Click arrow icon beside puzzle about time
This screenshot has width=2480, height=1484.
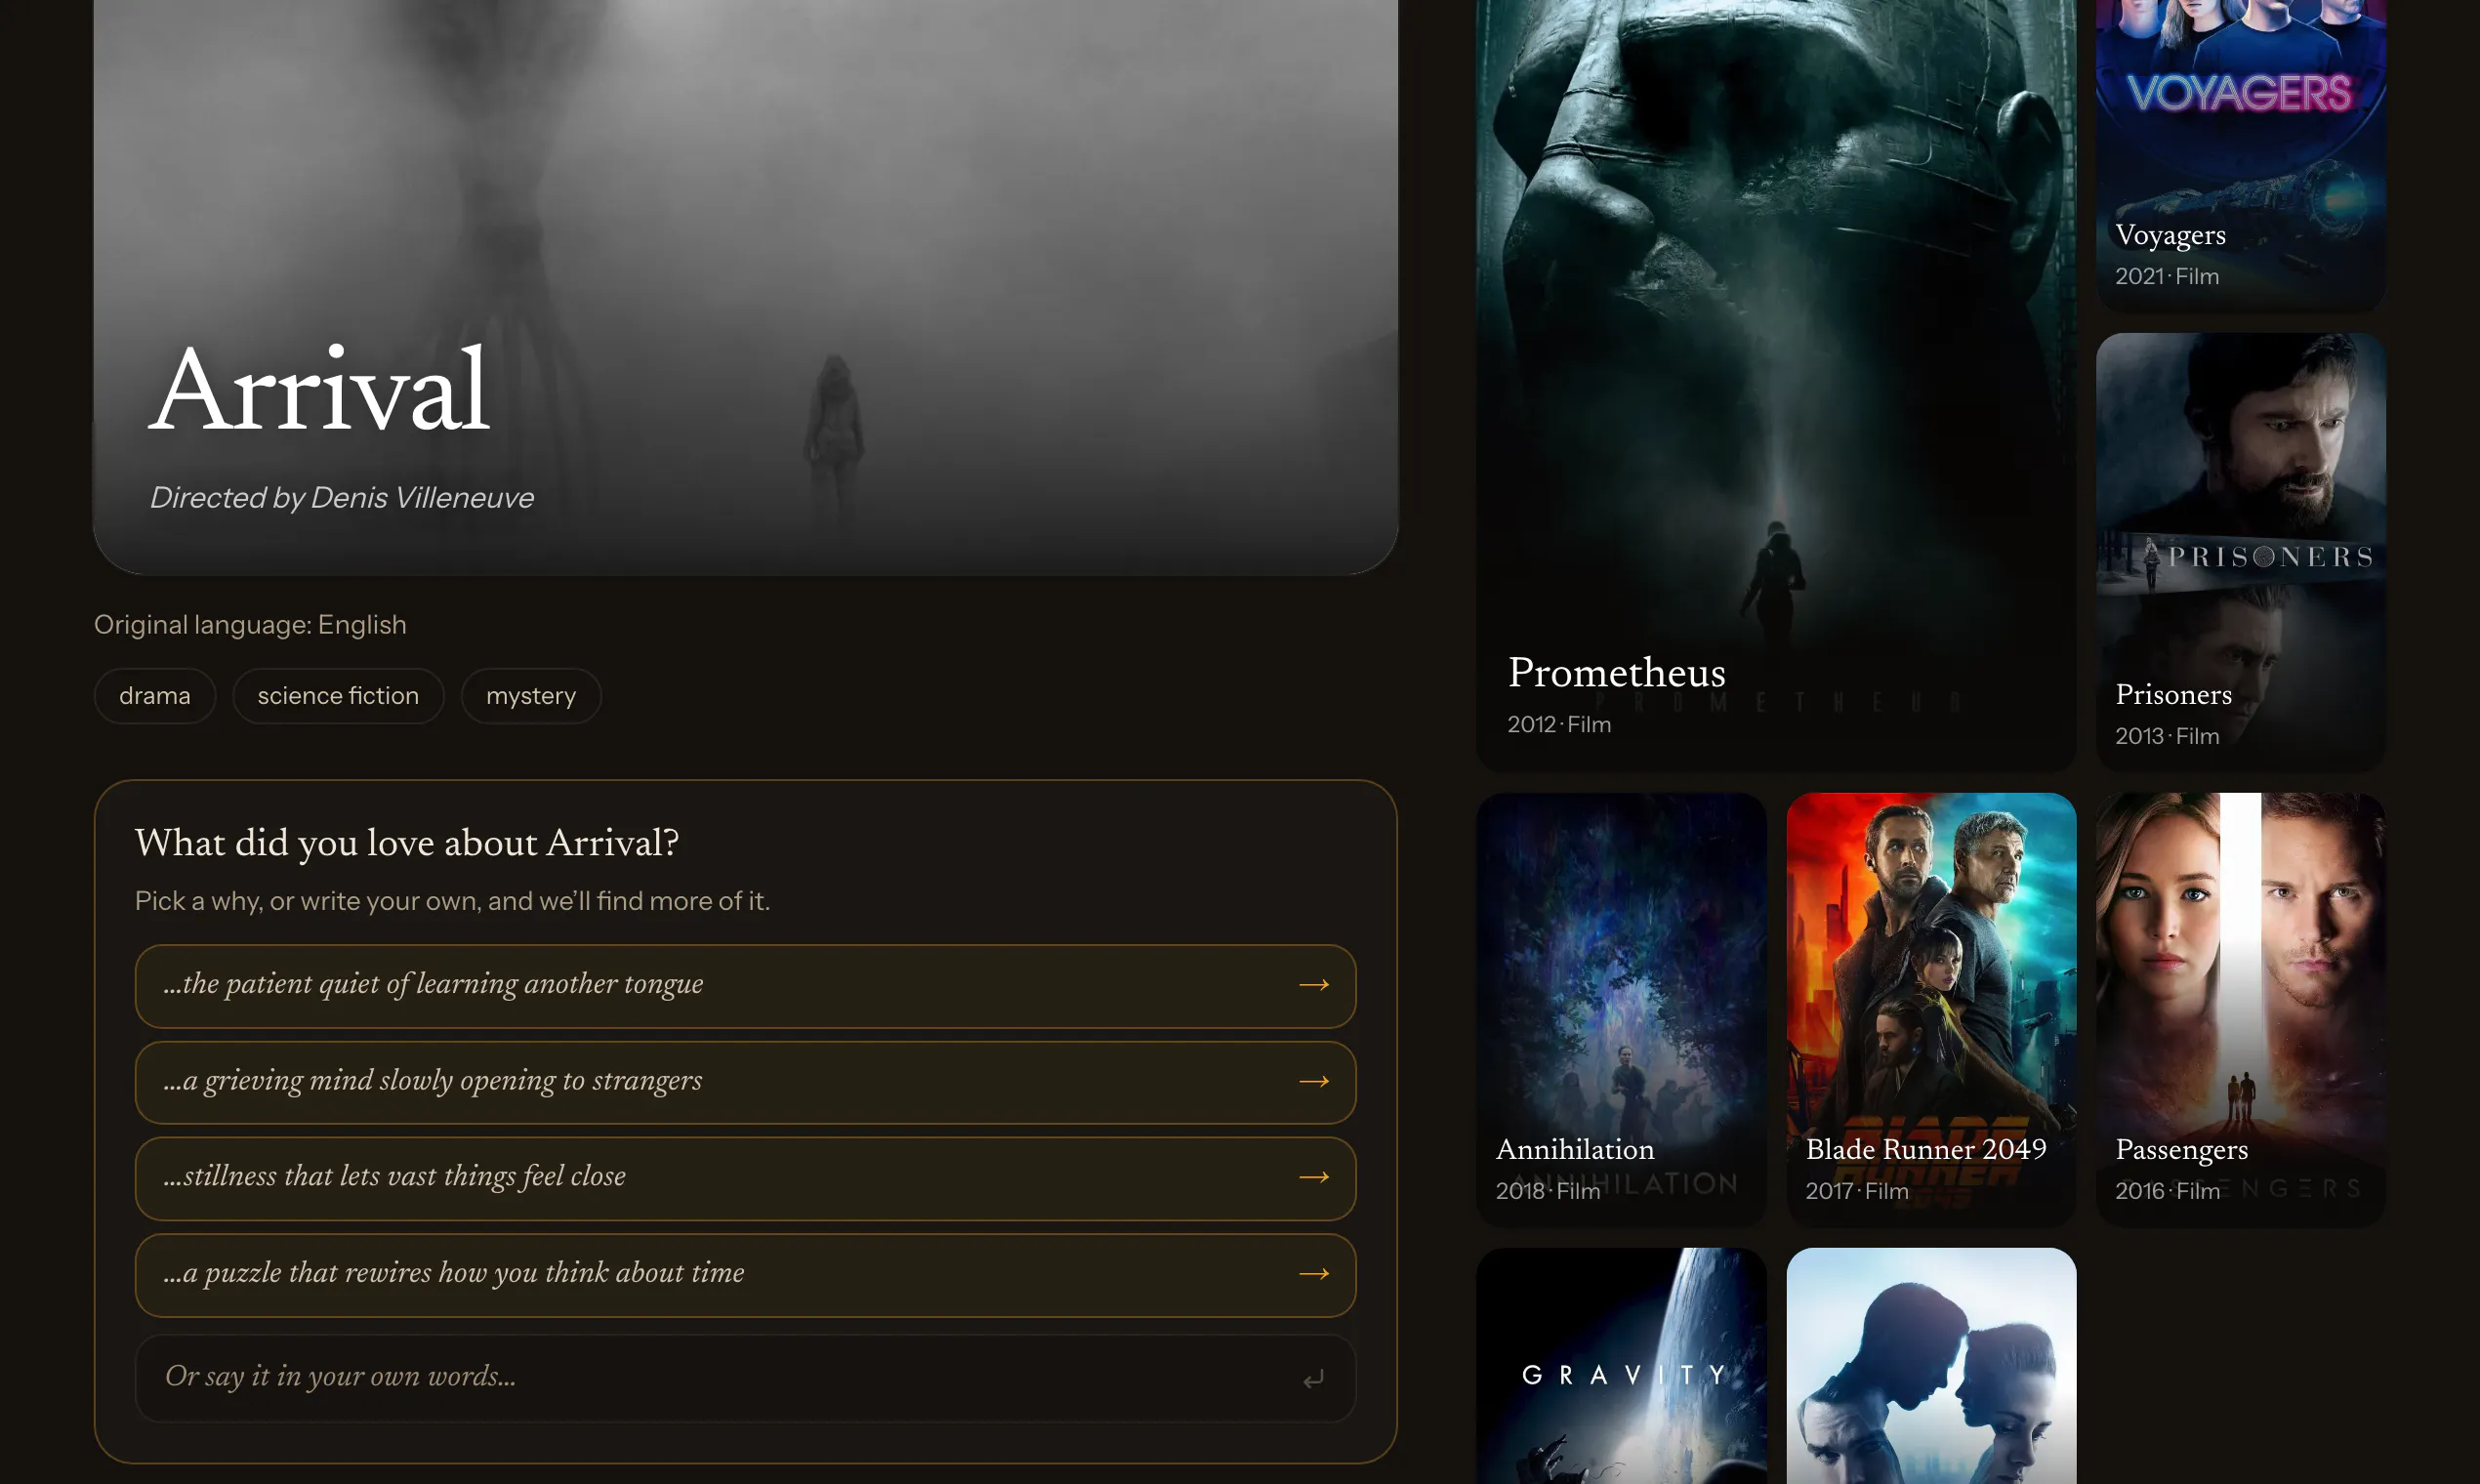1313,1273
